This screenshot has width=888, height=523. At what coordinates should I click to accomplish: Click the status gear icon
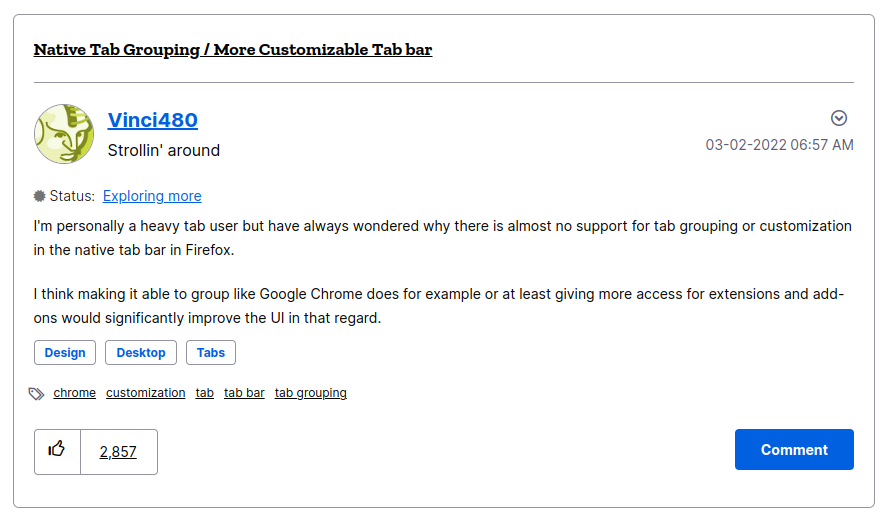(40, 196)
